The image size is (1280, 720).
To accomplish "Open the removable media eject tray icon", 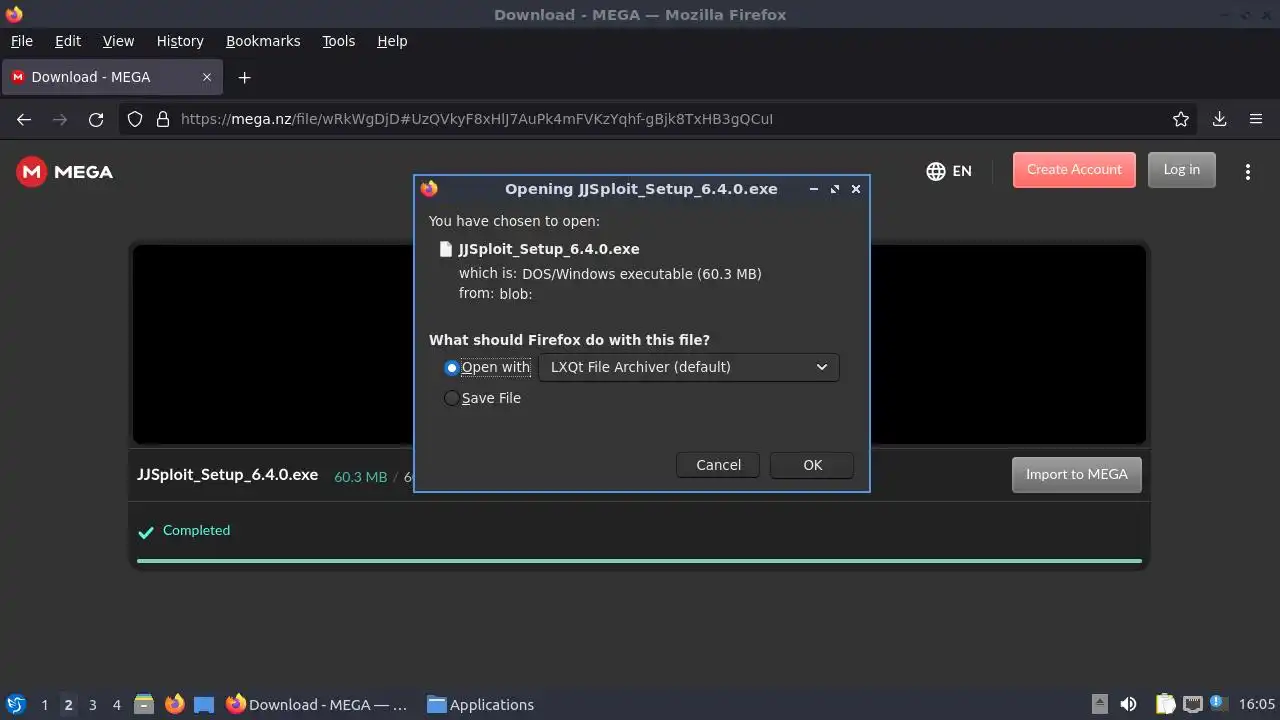I will tap(1099, 704).
